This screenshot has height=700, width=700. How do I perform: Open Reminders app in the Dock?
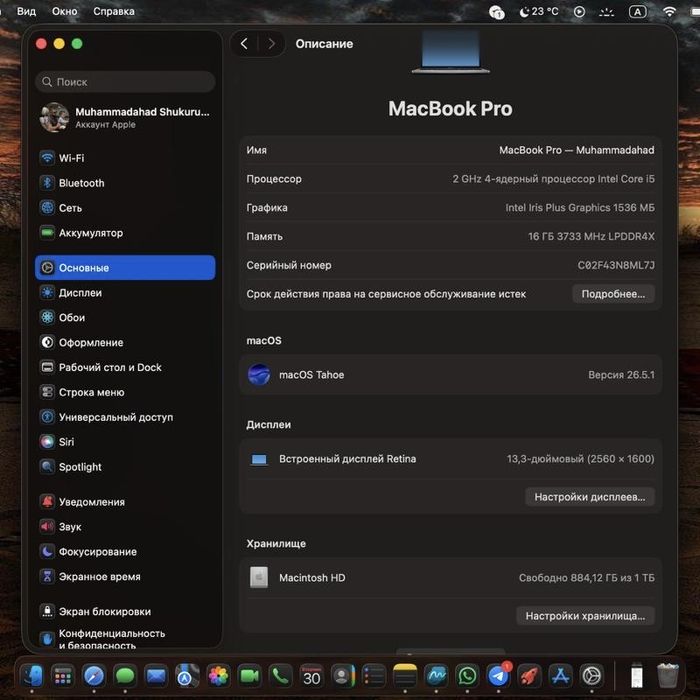pyautogui.click(x=374, y=676)
